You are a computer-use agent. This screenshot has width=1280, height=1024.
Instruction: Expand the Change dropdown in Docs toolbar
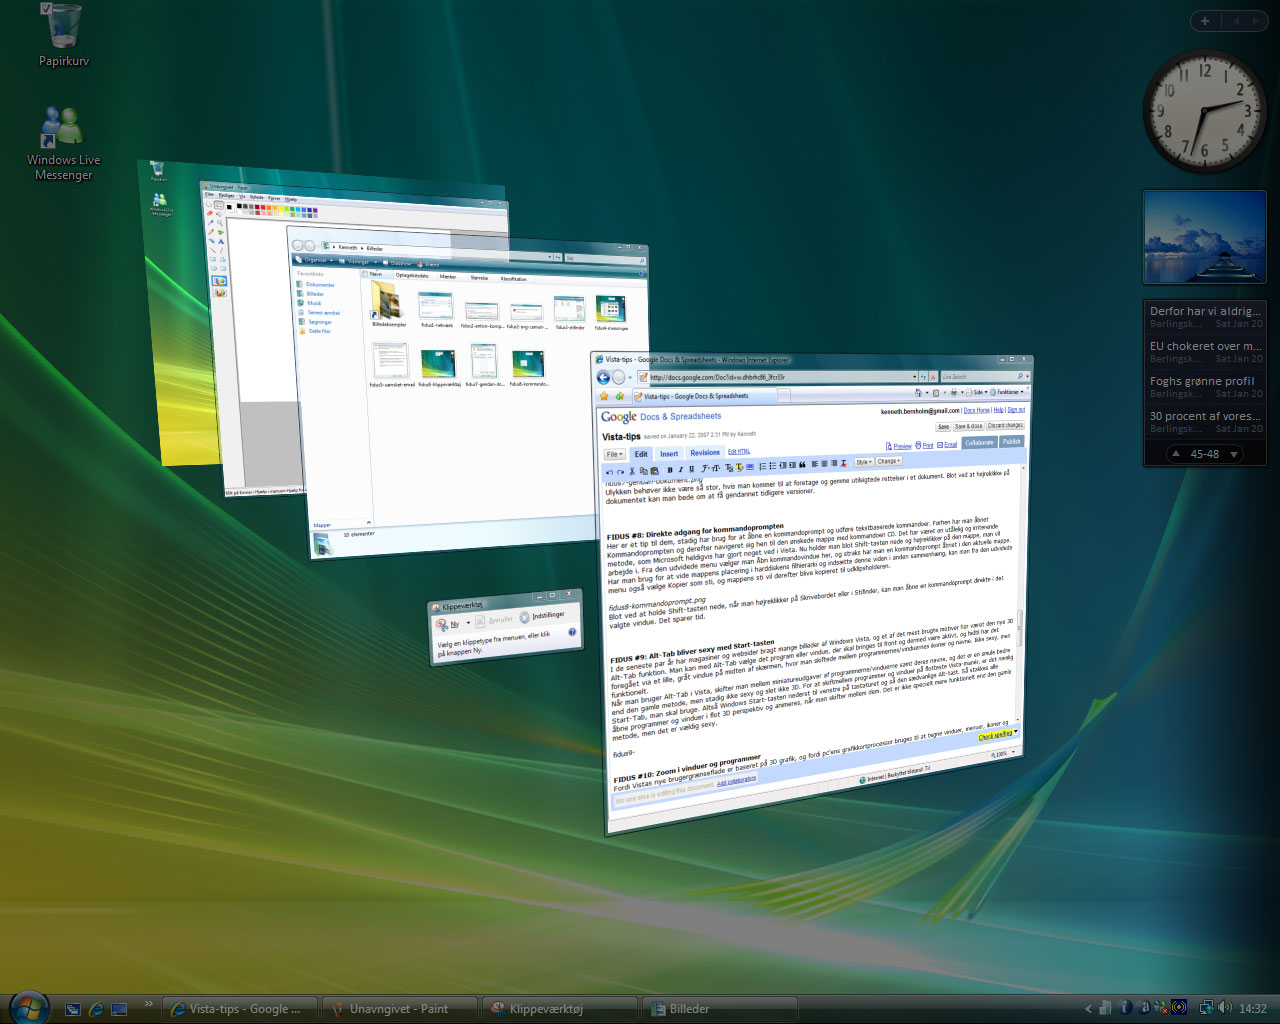888,461
